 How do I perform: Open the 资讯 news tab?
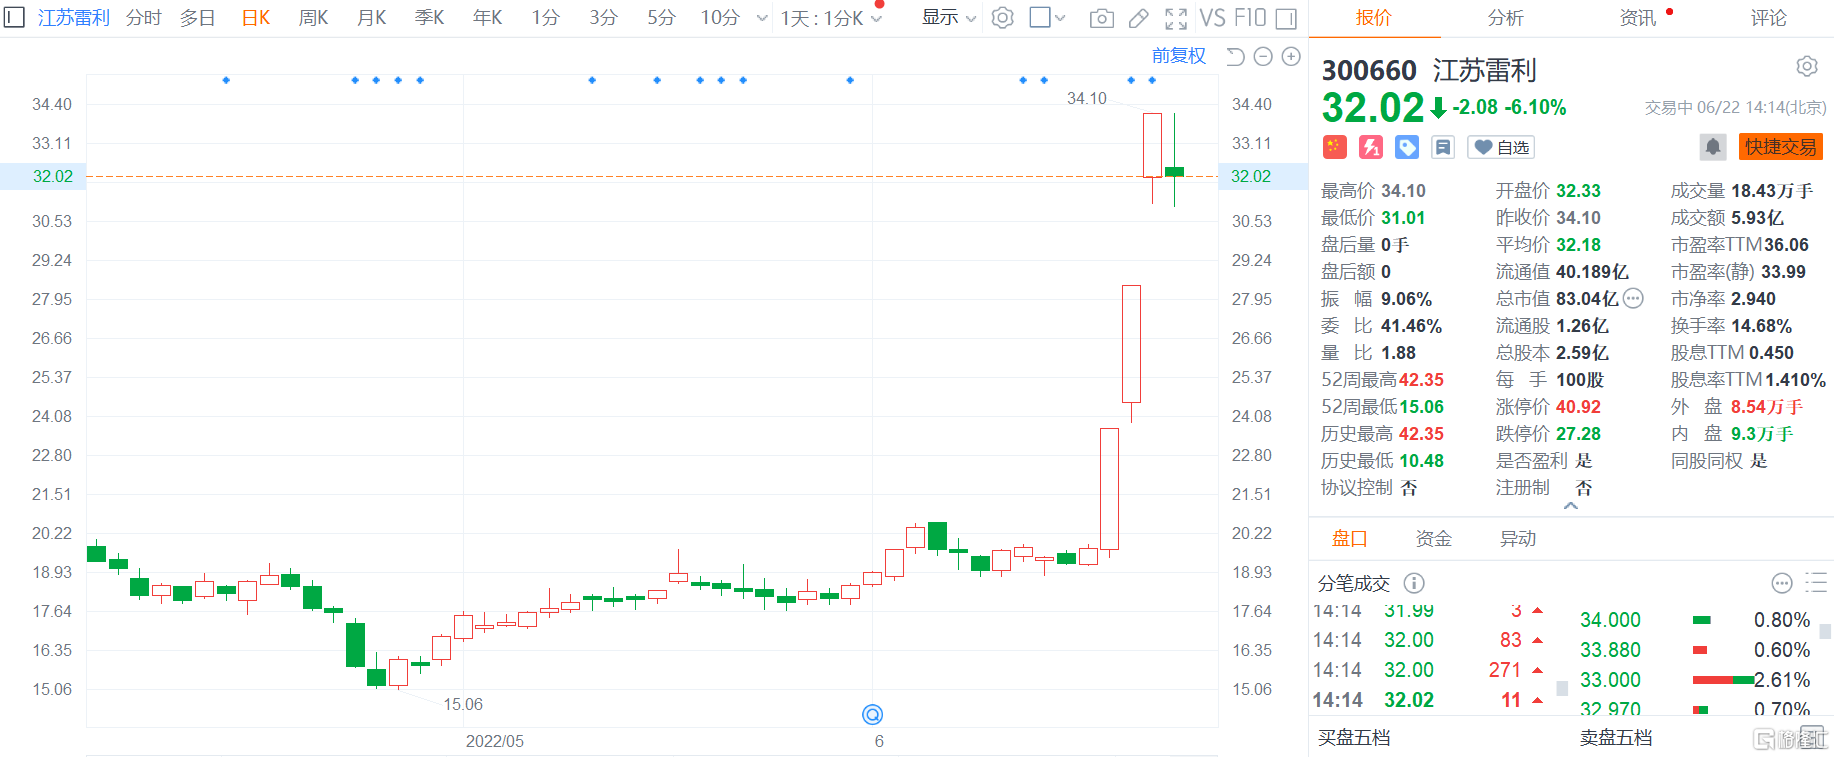1638,18
